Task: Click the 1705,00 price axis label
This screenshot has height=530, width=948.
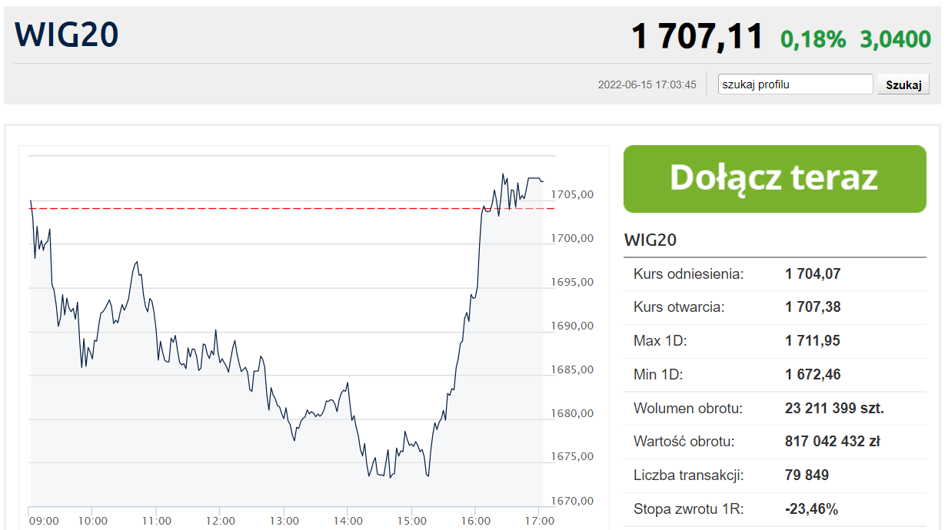Action: click(x=572, y=195)
